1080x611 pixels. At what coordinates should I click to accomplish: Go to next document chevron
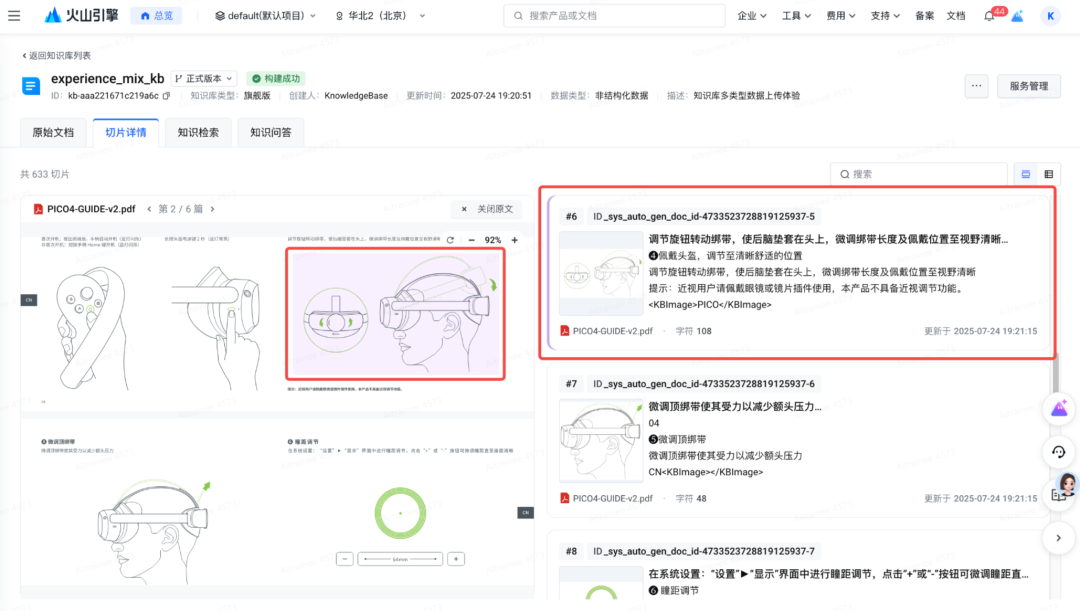(212, 209)
